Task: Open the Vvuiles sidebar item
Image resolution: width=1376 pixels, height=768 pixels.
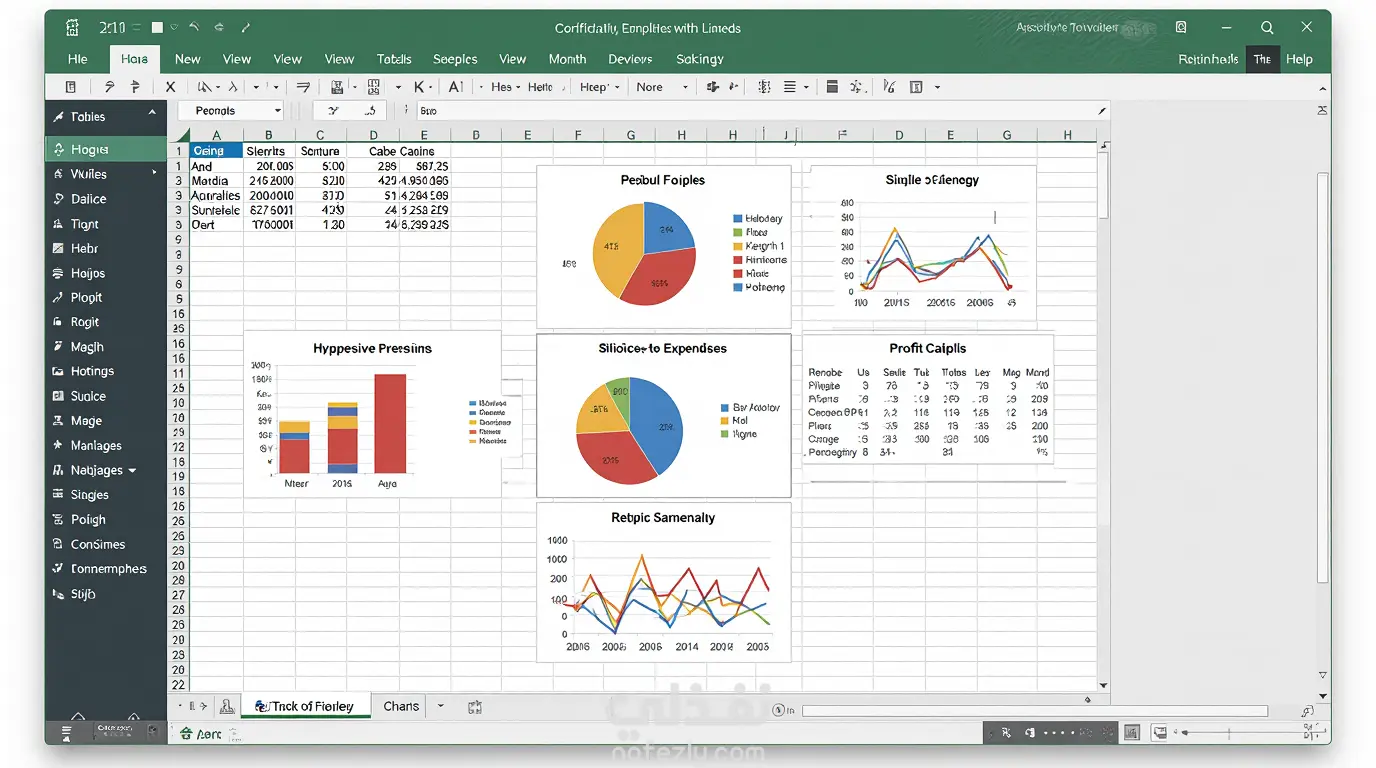Action: click(x=105, y=174)
